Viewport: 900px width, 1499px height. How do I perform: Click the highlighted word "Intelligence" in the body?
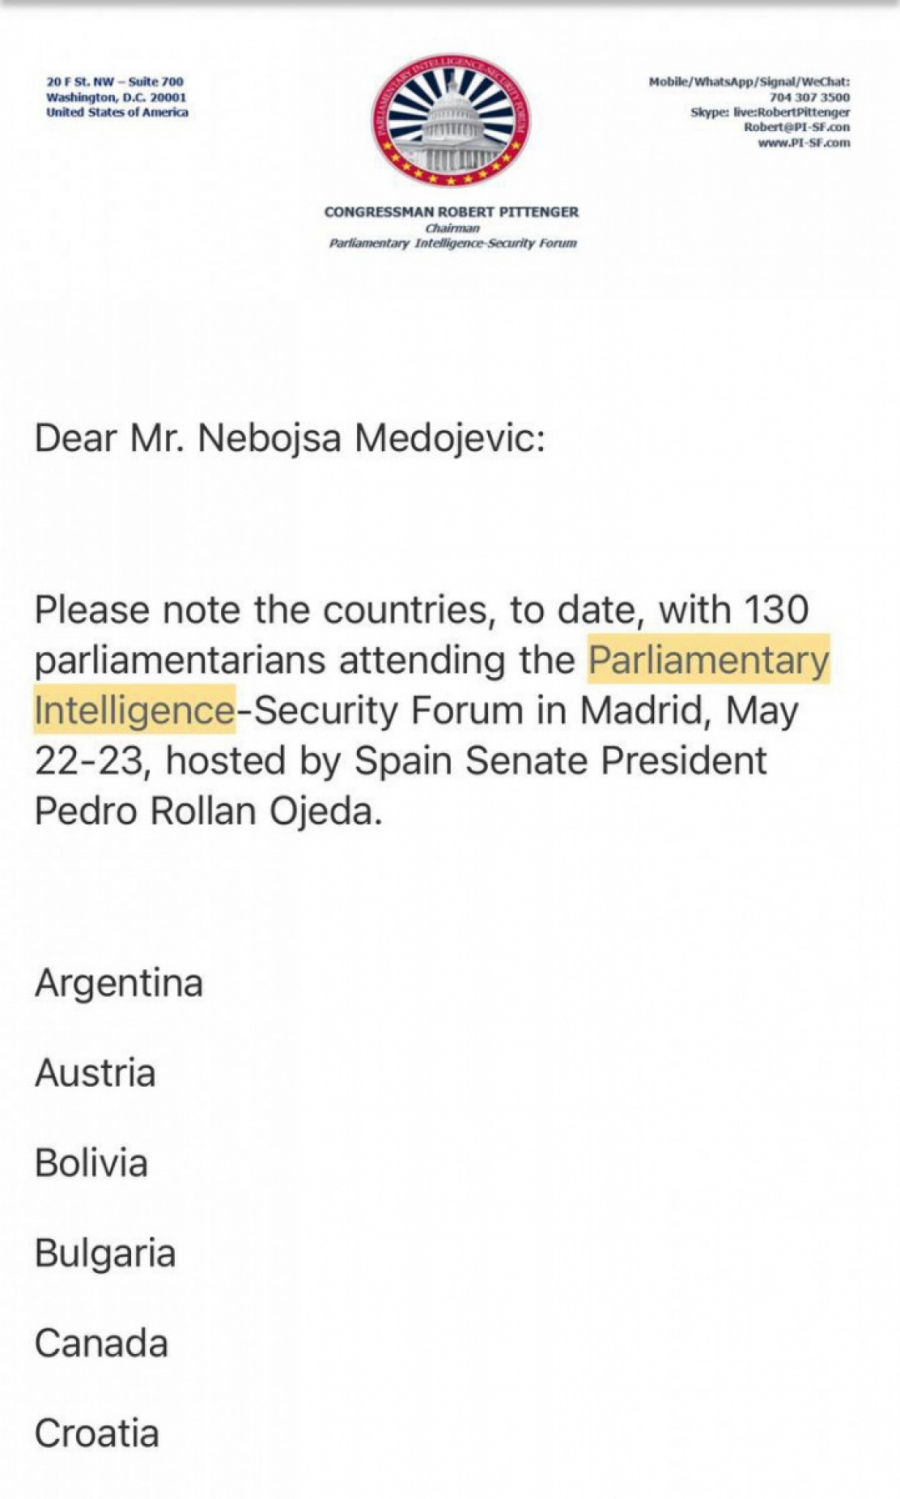[134, 710]
